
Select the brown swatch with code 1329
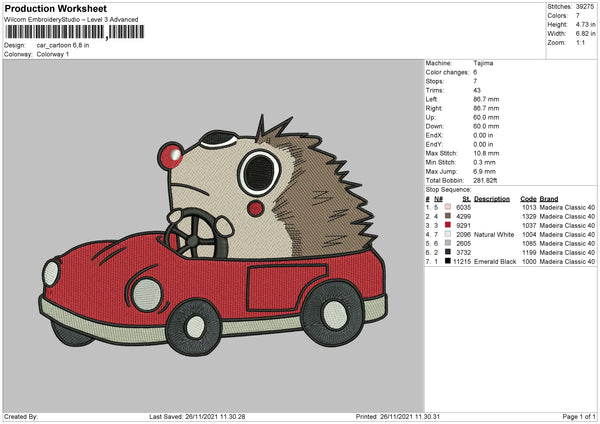(448, 216)
